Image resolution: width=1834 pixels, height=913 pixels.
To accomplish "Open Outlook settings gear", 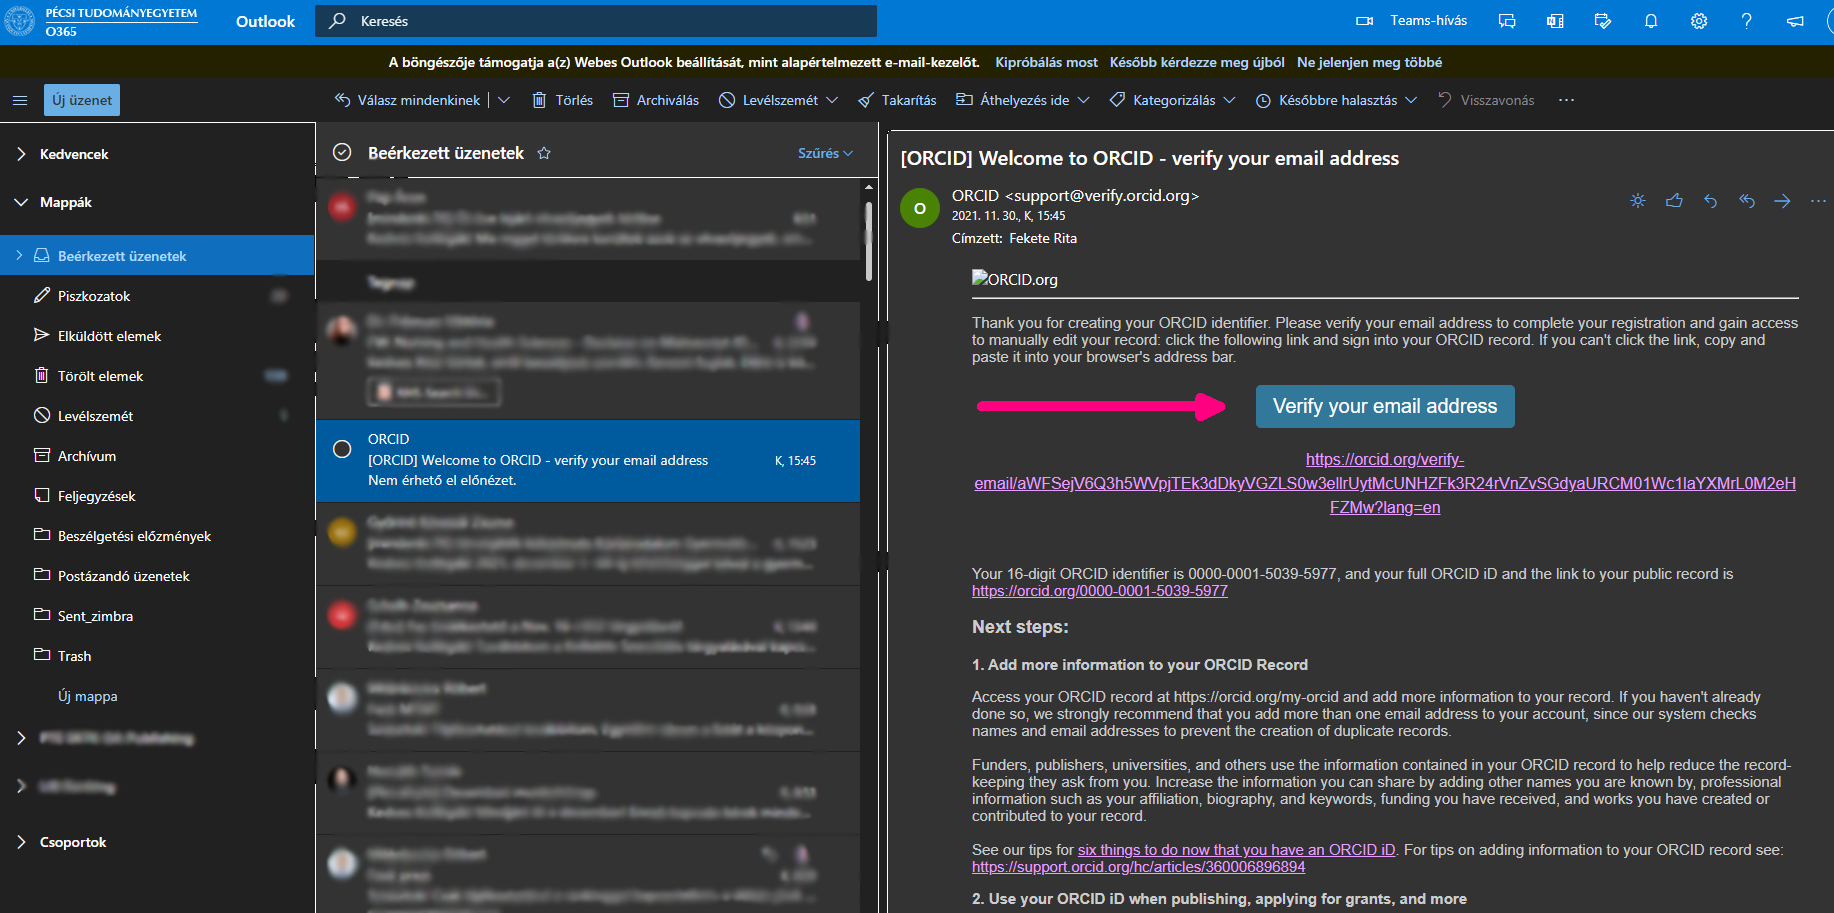I will [1699, 21].
